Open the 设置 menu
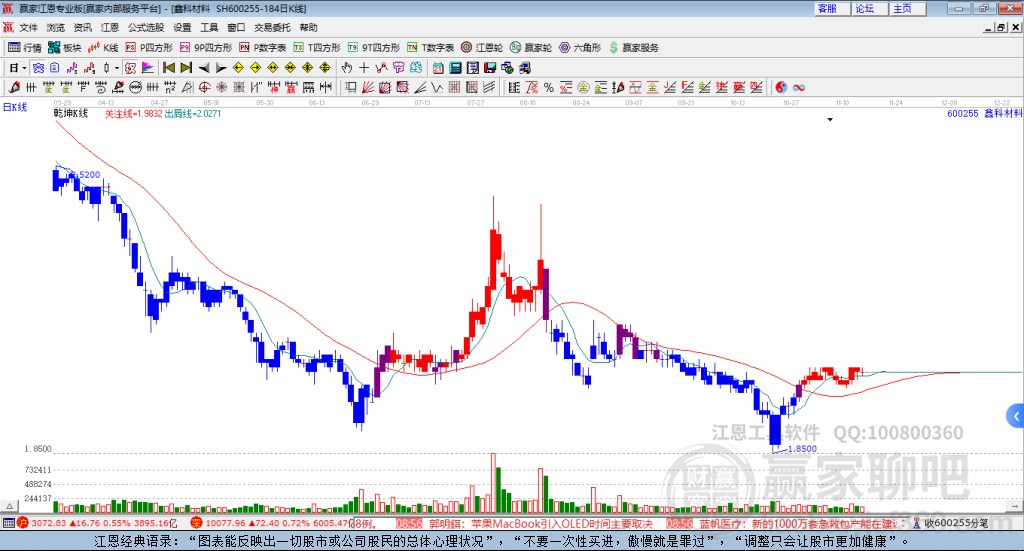Image resolution: width=1024 pixels, height=551 pixels. click(x=182, y=27)
